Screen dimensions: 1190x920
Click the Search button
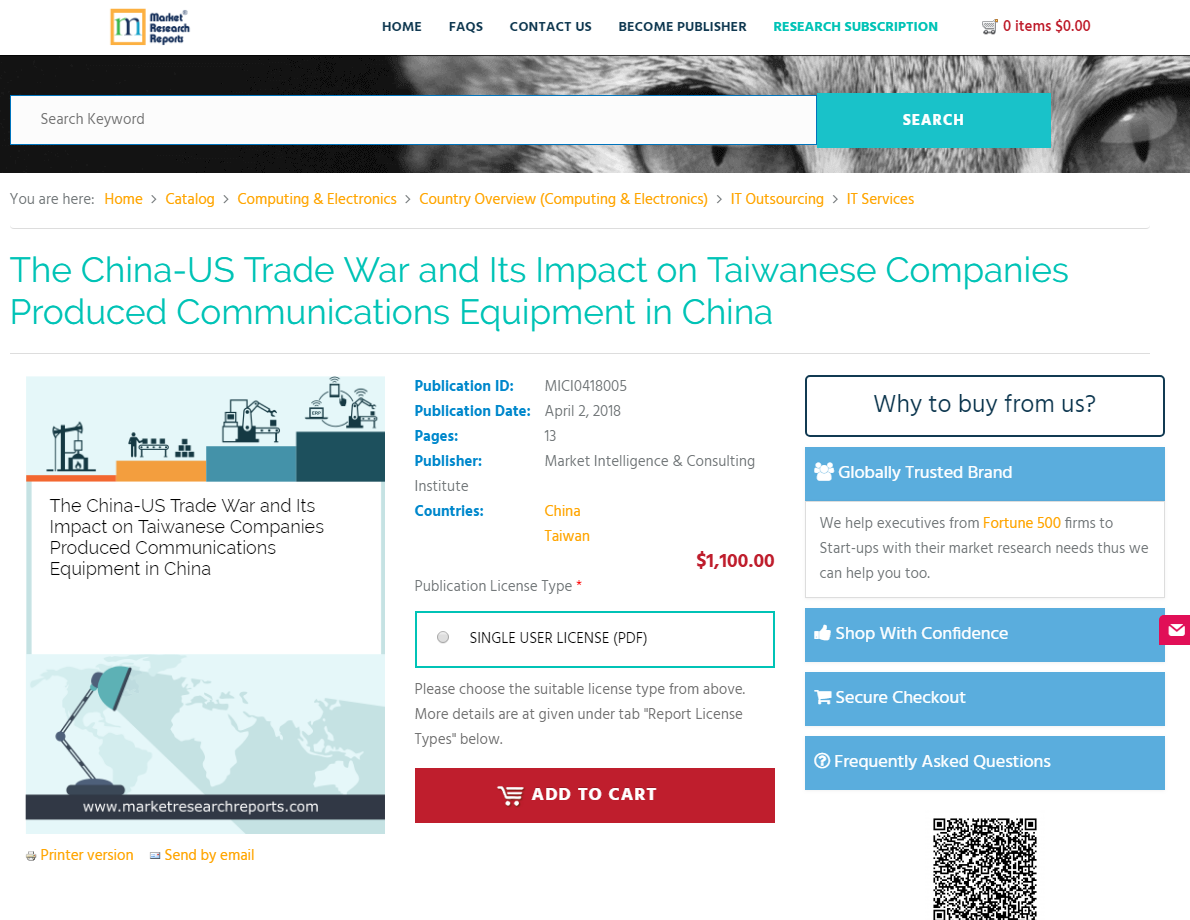coord(933,120)
